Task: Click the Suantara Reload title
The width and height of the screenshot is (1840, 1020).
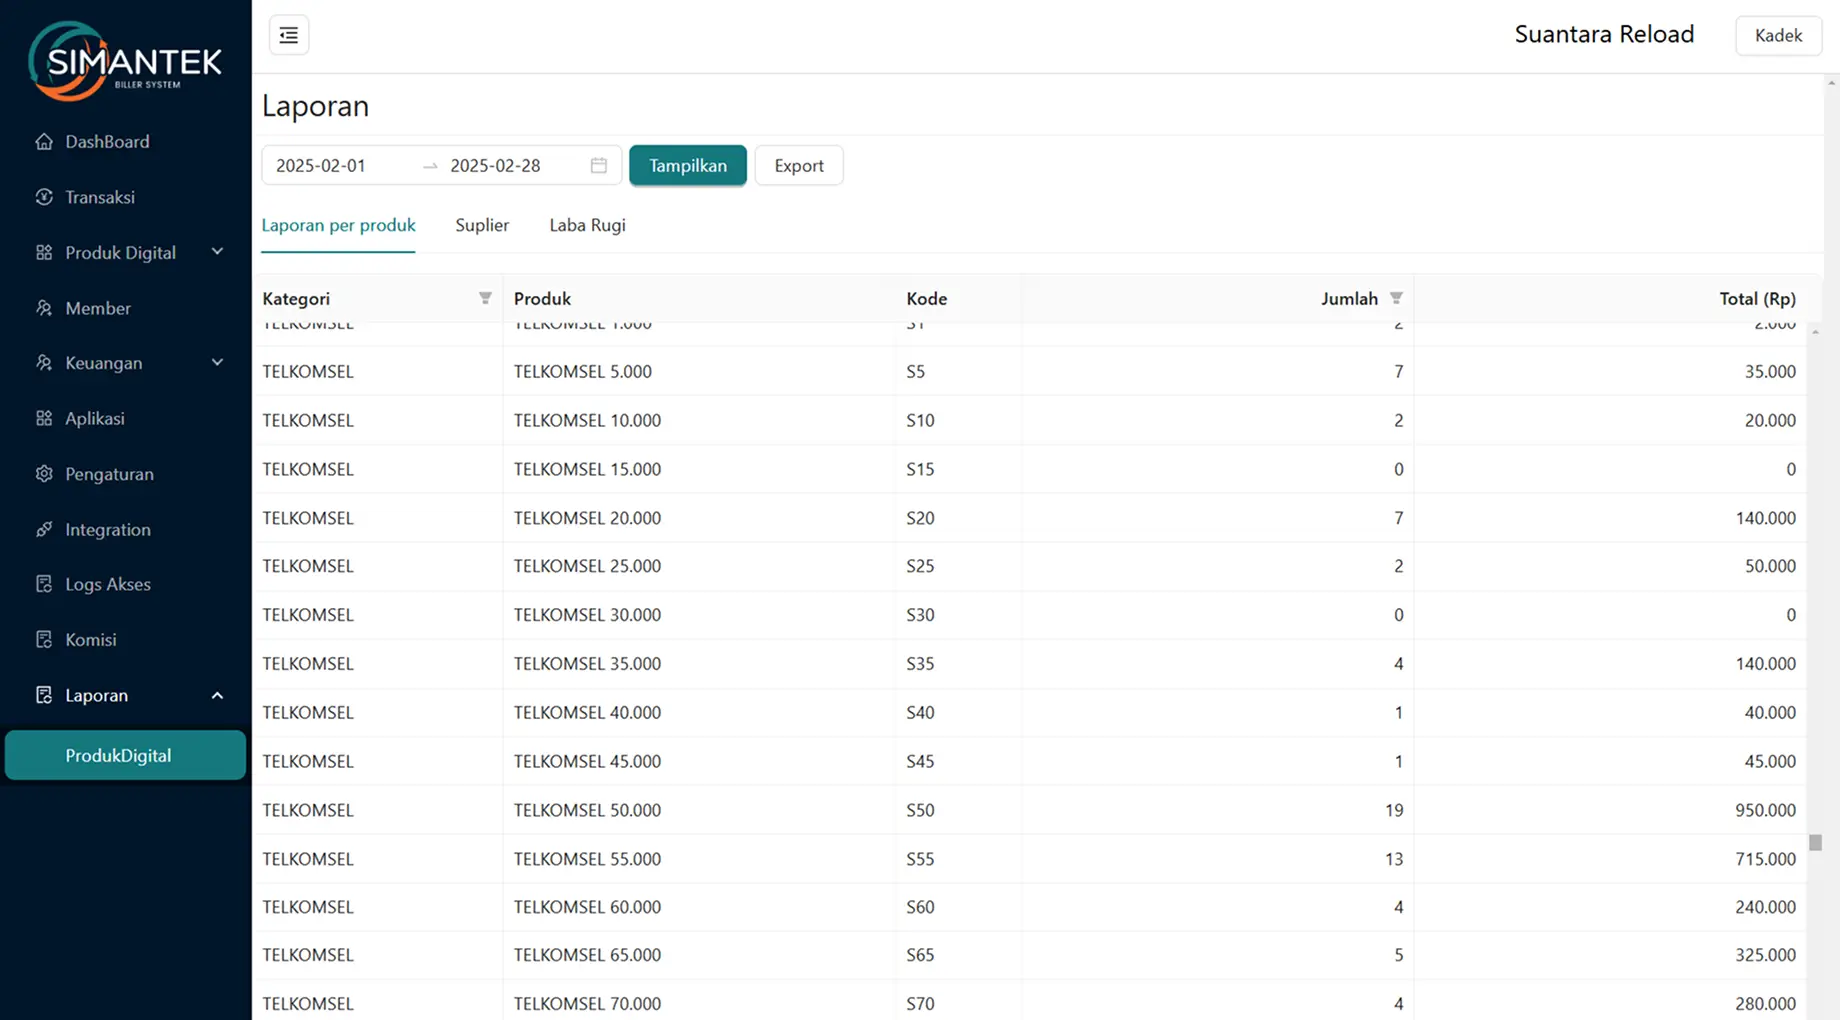Action: pos(1604,35)
